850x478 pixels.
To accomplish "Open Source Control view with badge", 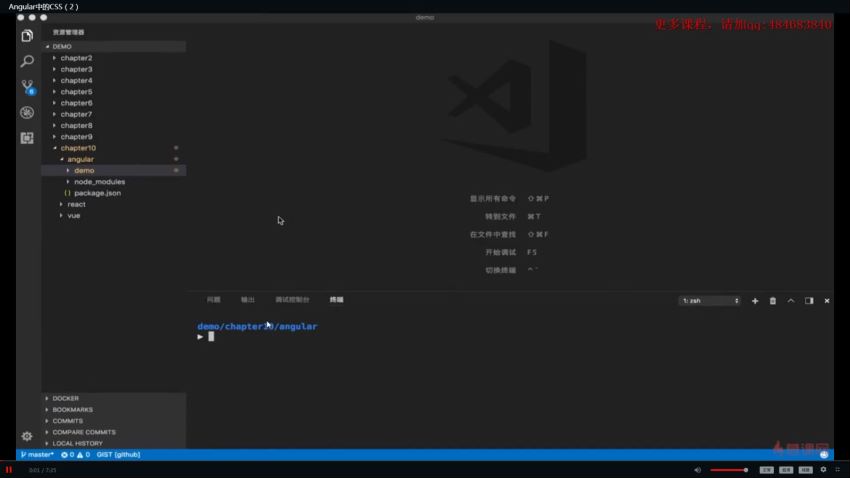I will 27,87.
